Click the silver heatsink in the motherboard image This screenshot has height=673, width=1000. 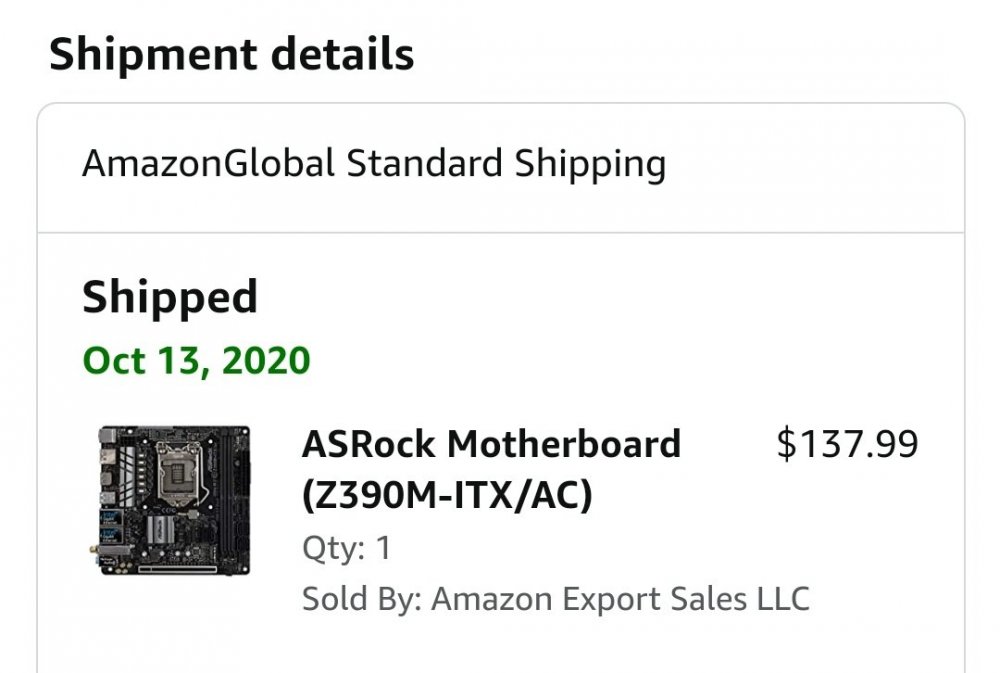coord(160,529)
